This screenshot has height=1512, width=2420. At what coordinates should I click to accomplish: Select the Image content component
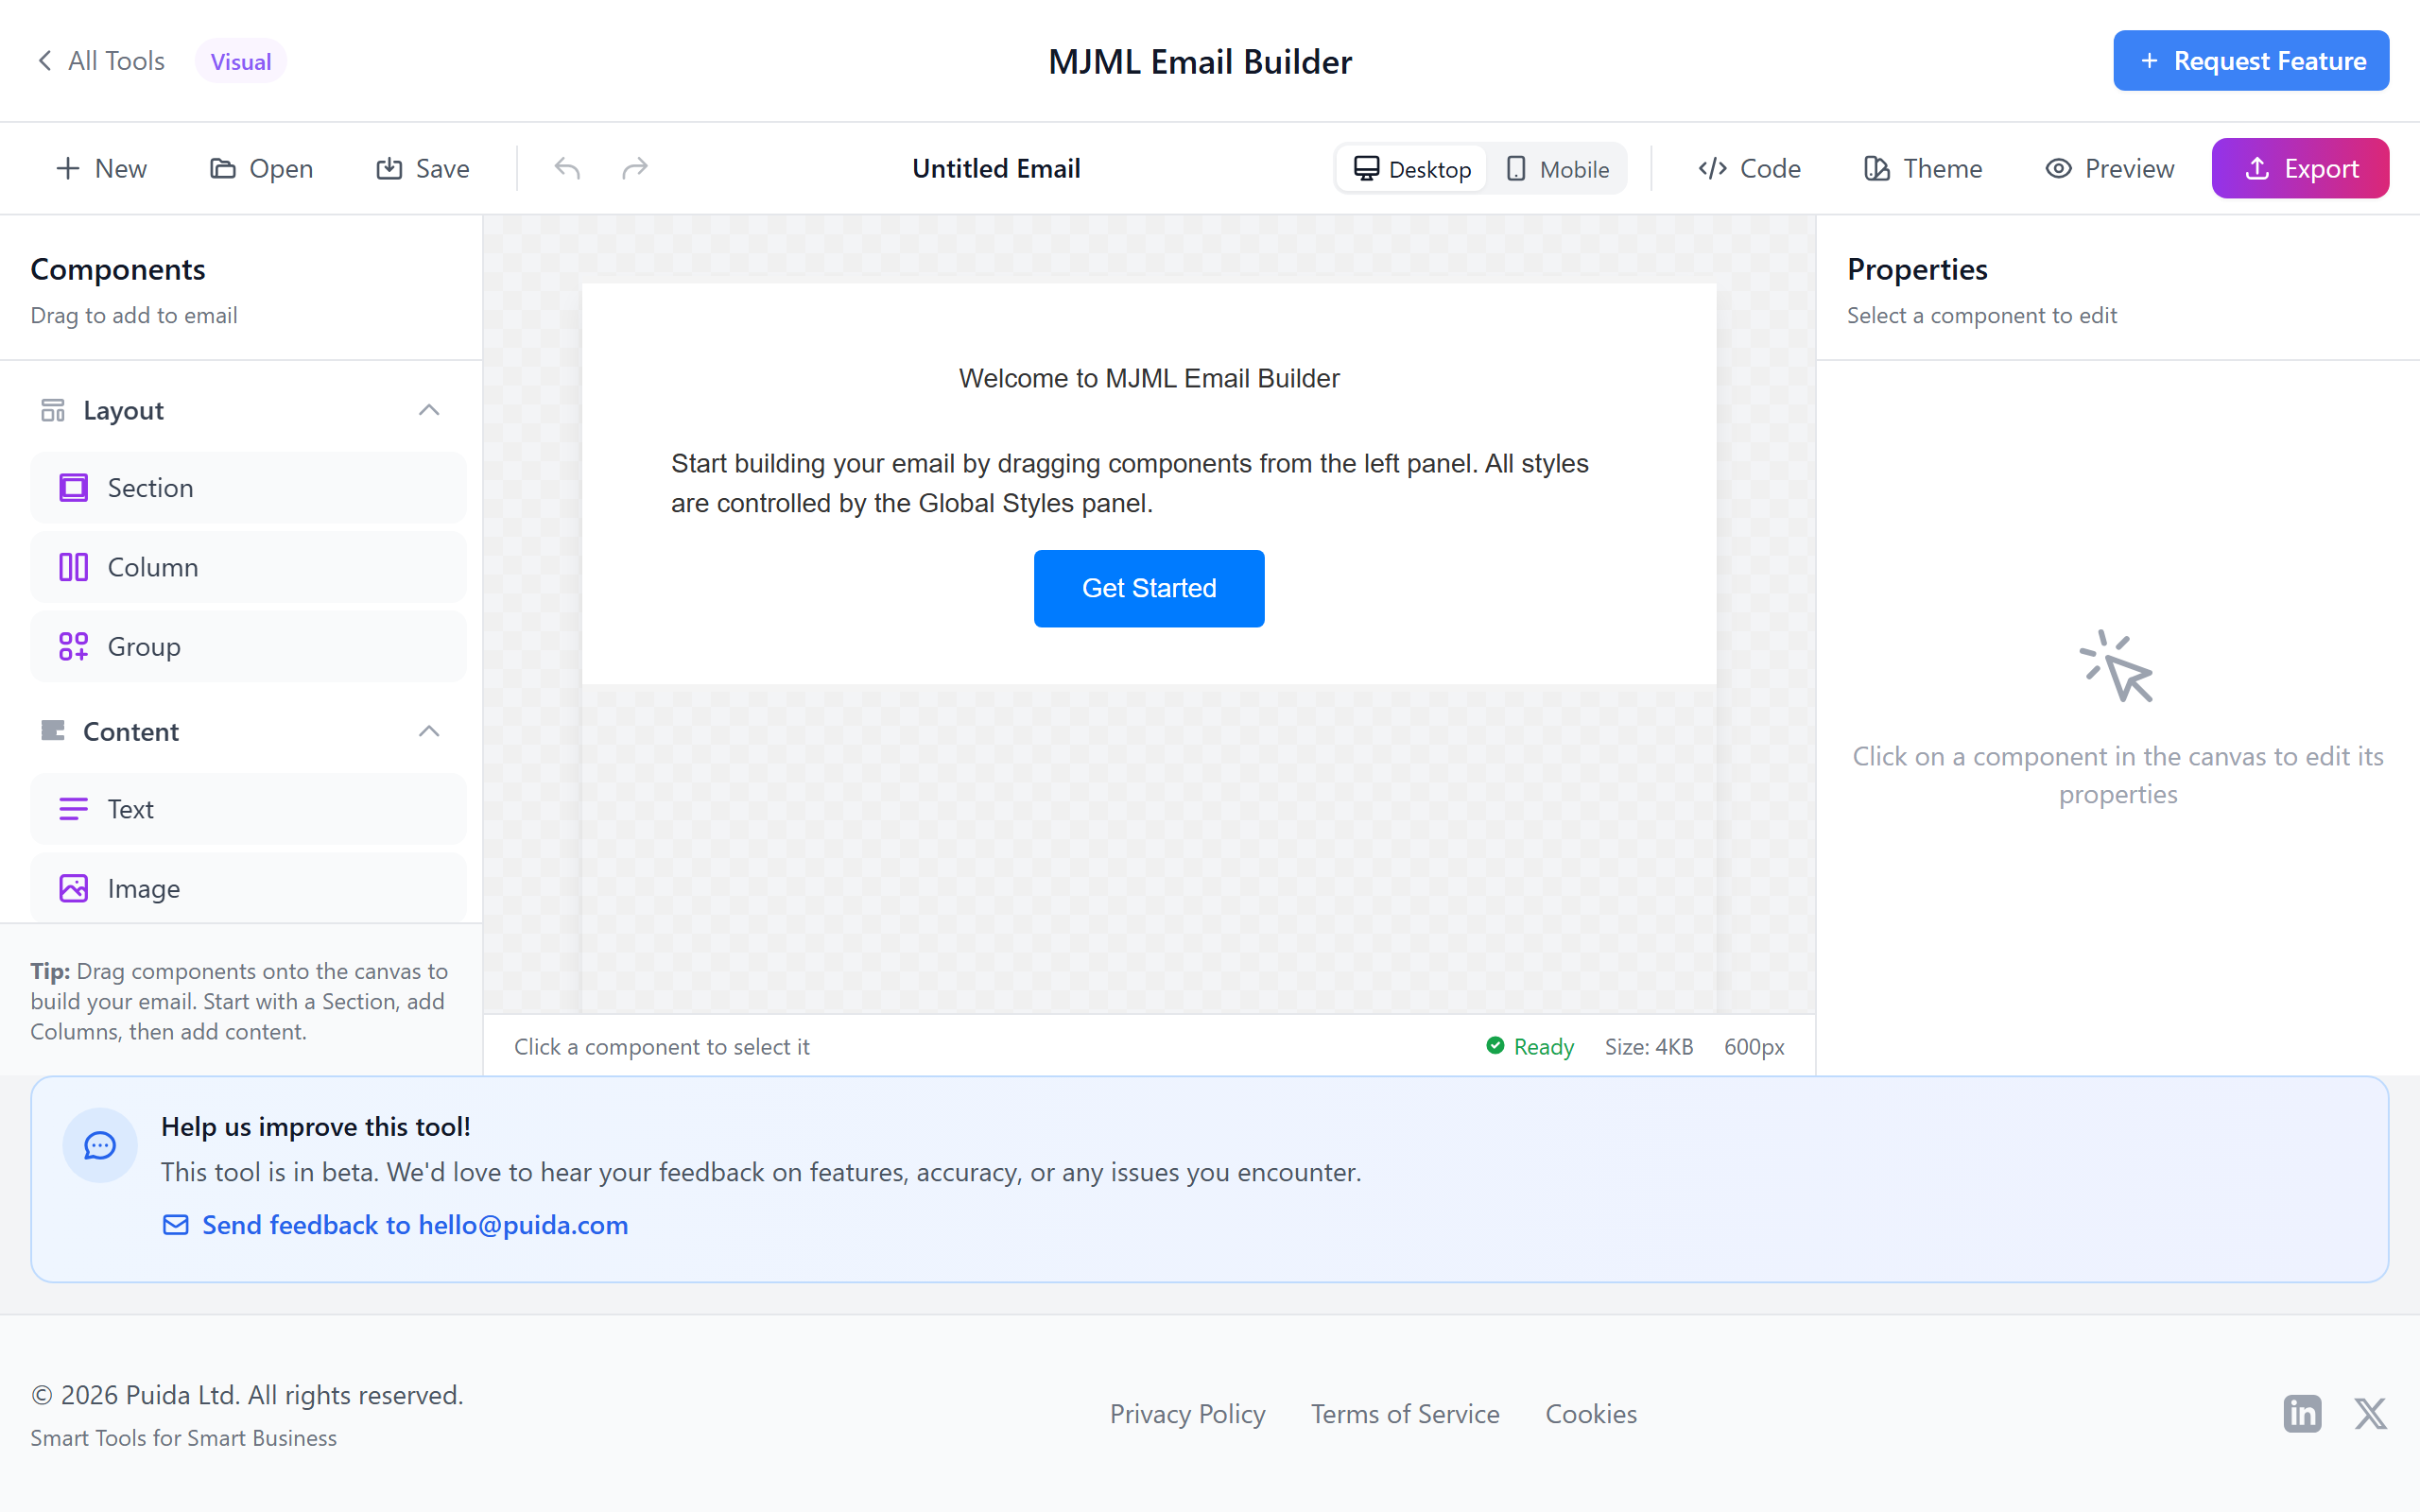point(247,888)
